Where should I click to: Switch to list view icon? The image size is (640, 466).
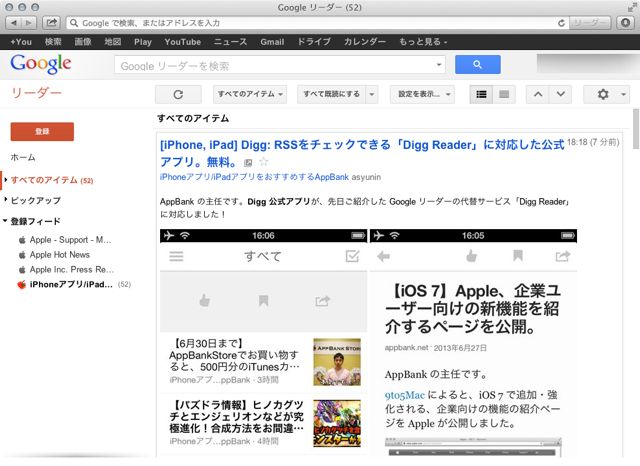481,94
